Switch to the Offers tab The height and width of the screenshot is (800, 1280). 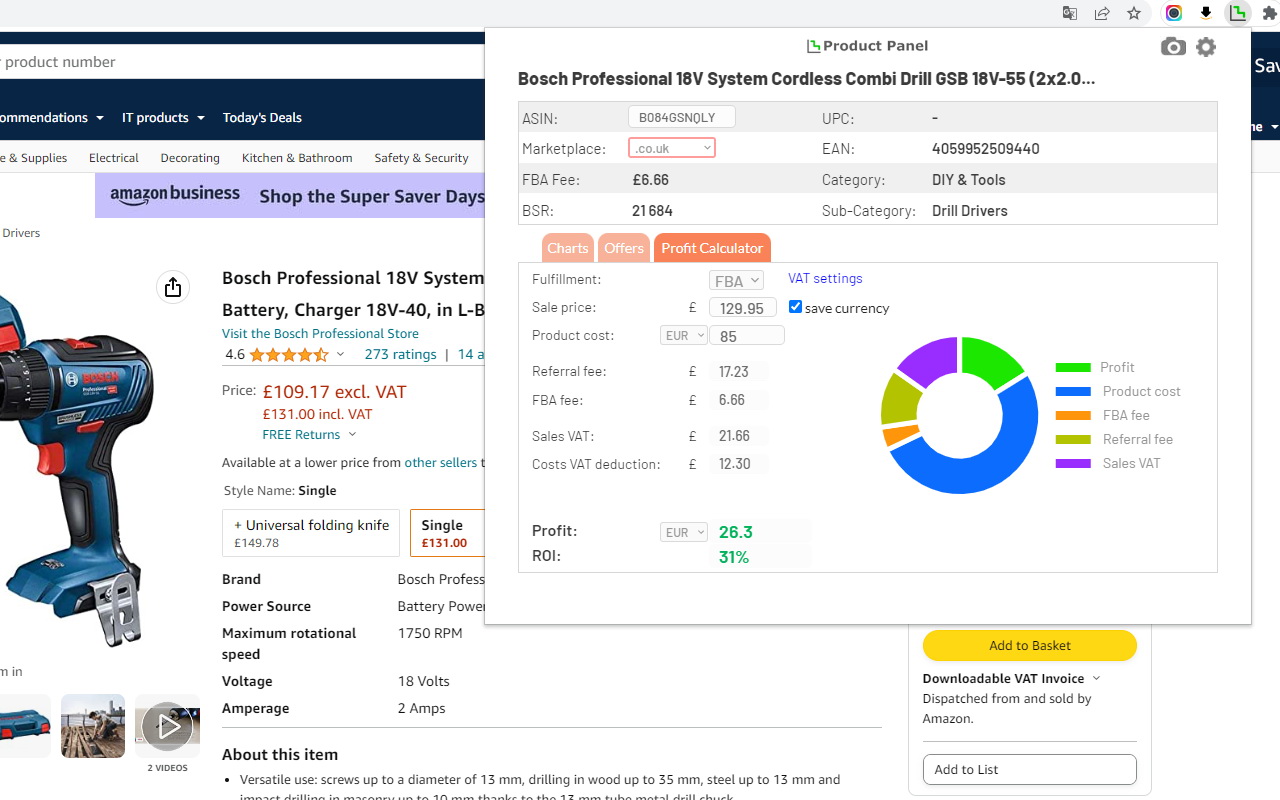[623, 248]
